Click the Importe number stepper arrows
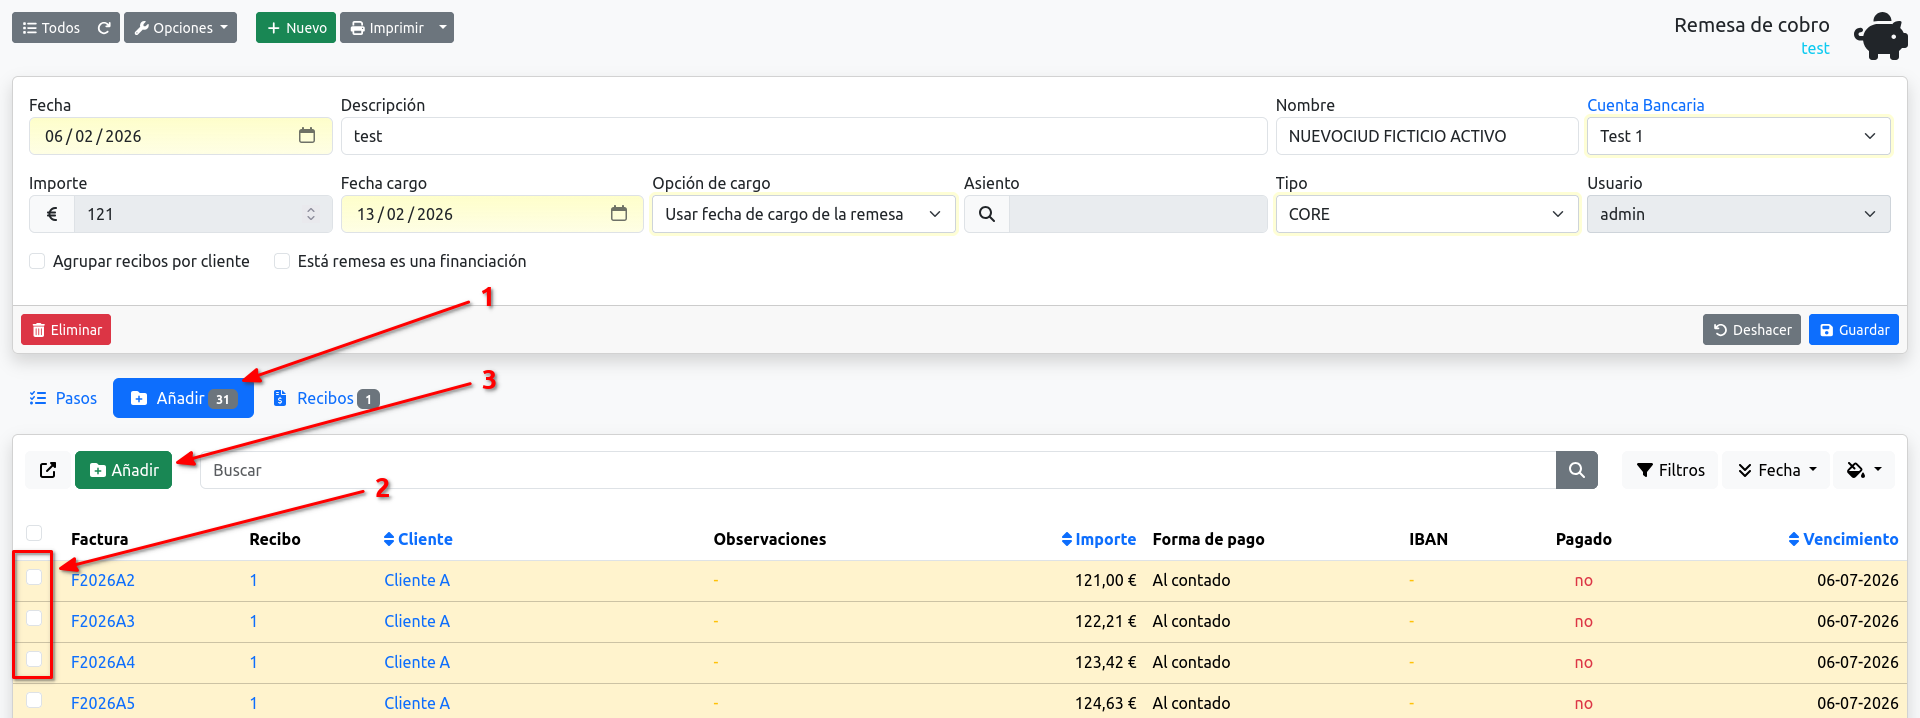Screen dimensions: 1920x718 pyautogui.click(x=311, y=214)
